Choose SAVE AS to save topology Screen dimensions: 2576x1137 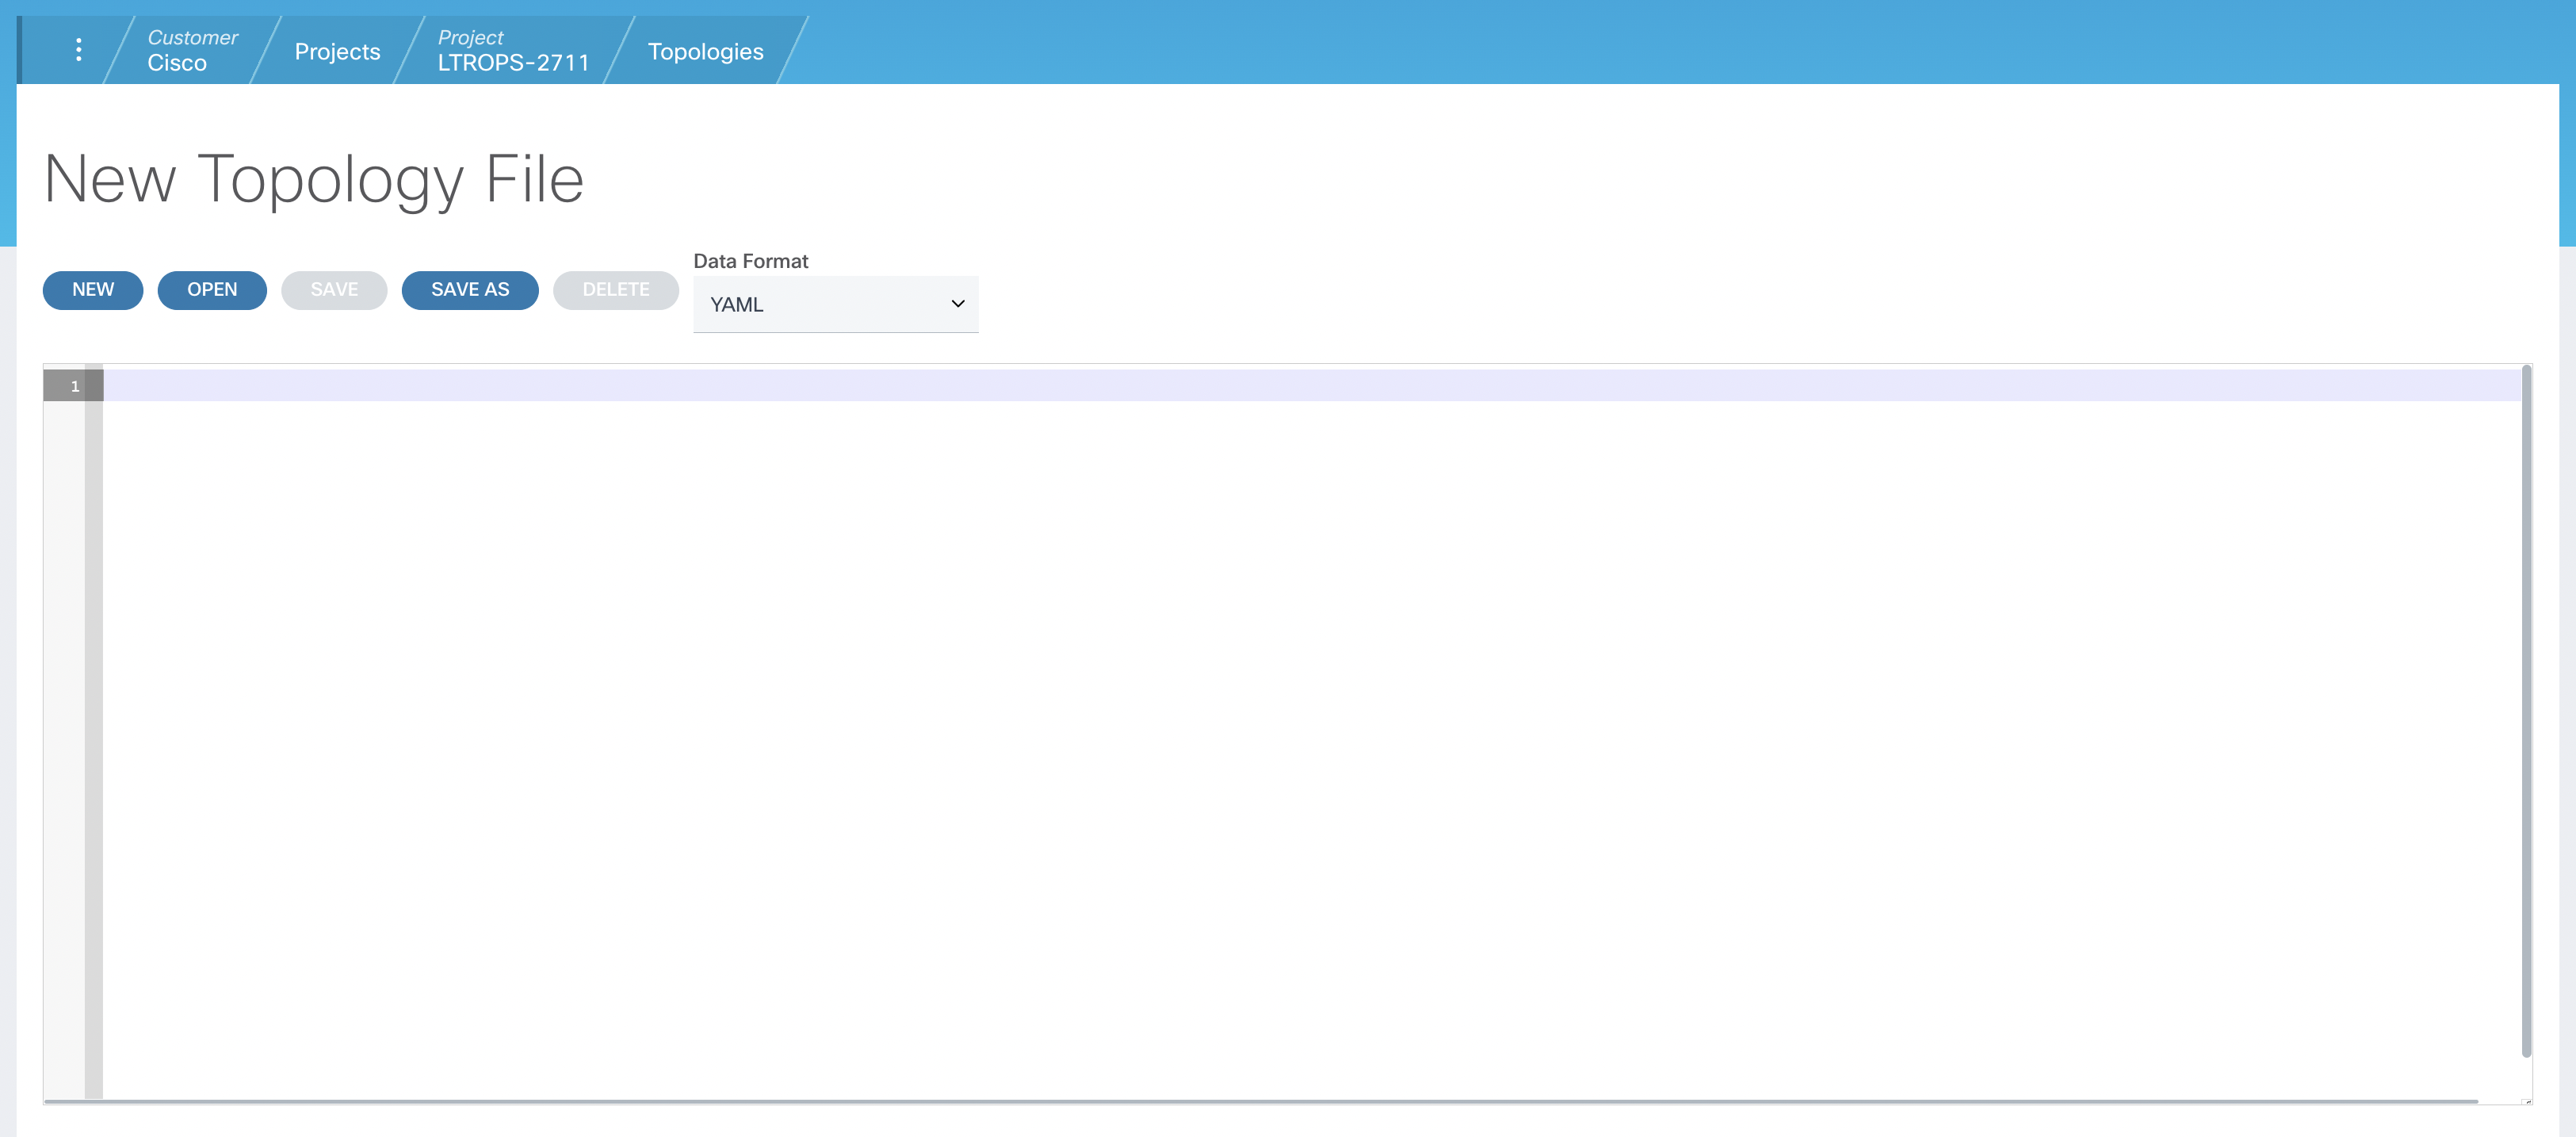(x=470, y=290)
